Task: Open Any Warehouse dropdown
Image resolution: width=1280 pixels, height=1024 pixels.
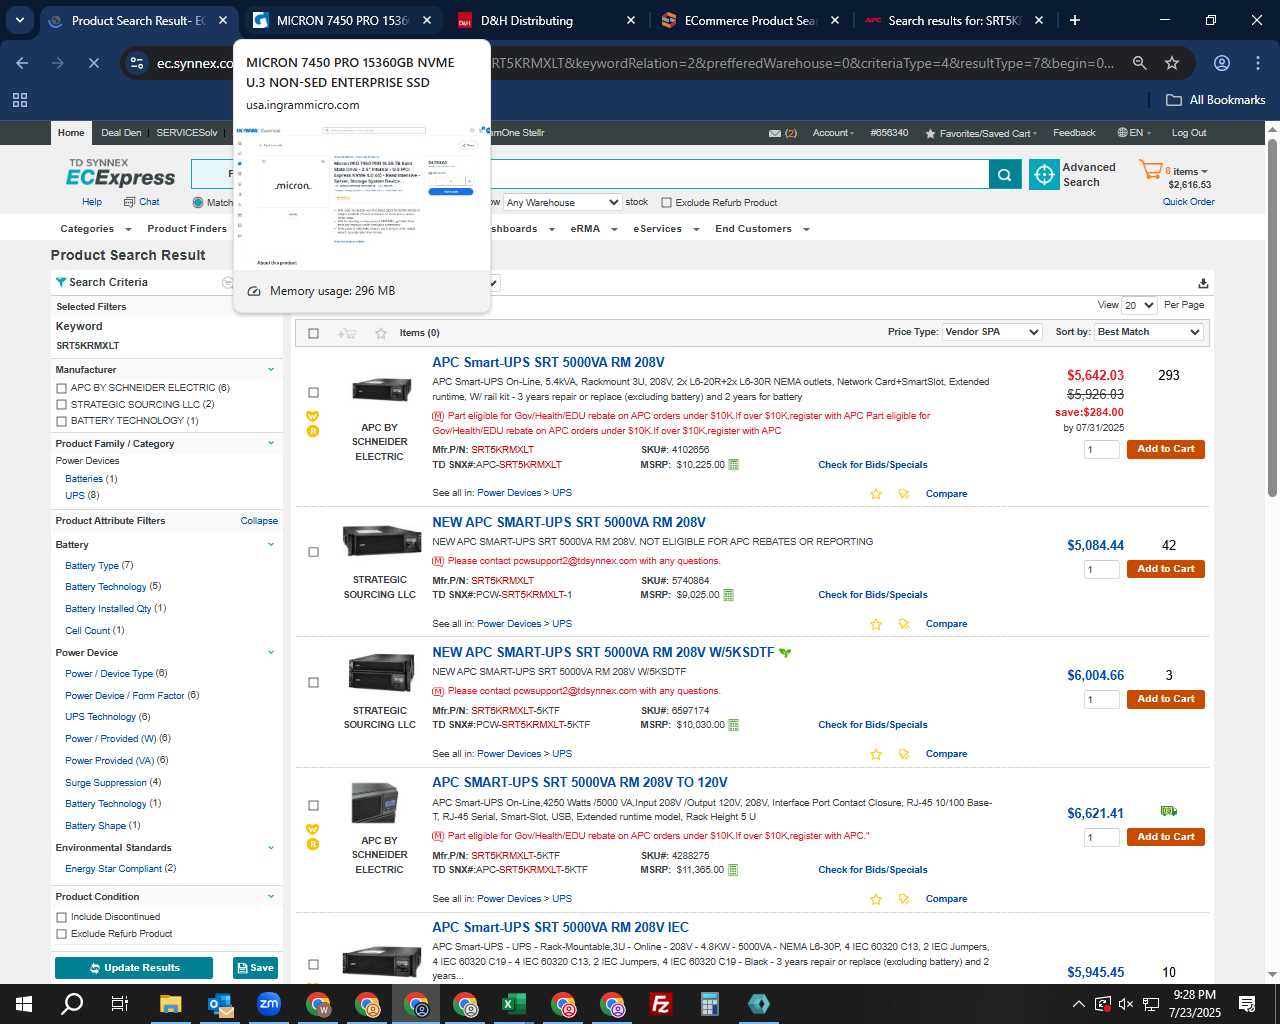Action: tap(562, 202)
